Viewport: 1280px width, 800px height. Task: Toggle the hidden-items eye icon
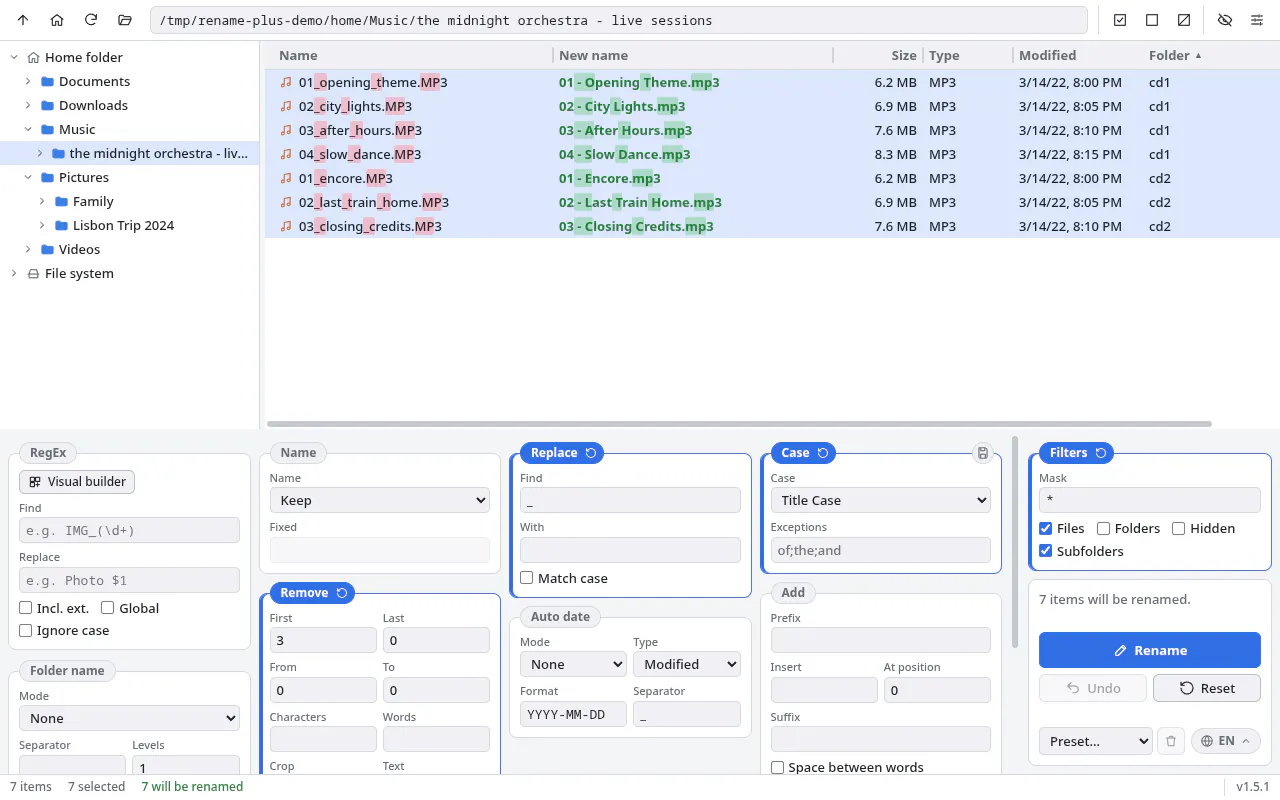tap(1225, 20)
